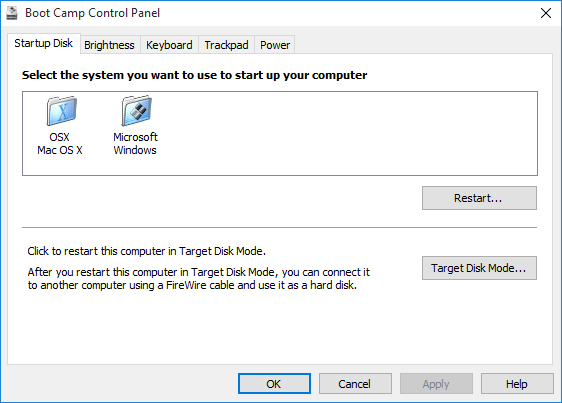Go to the Keyboard tab
Image resolution: width=562 pixels, height=403 pixels.
(169, 45)
